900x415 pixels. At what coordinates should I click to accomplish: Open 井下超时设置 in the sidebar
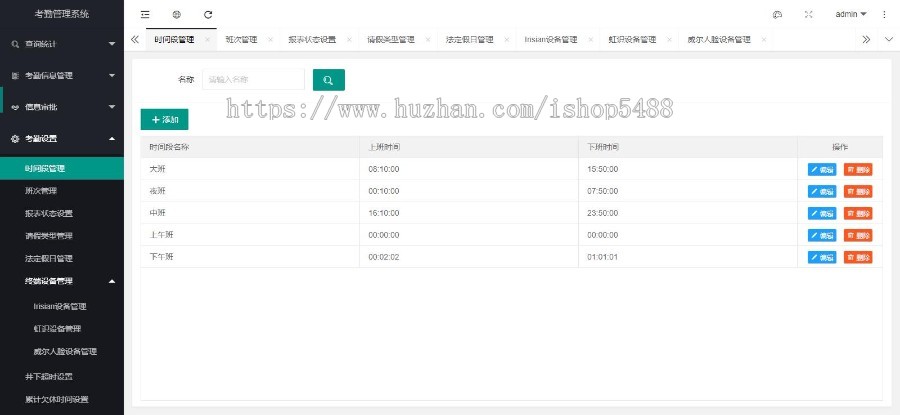pyautogui.click(x=62, y=377)
